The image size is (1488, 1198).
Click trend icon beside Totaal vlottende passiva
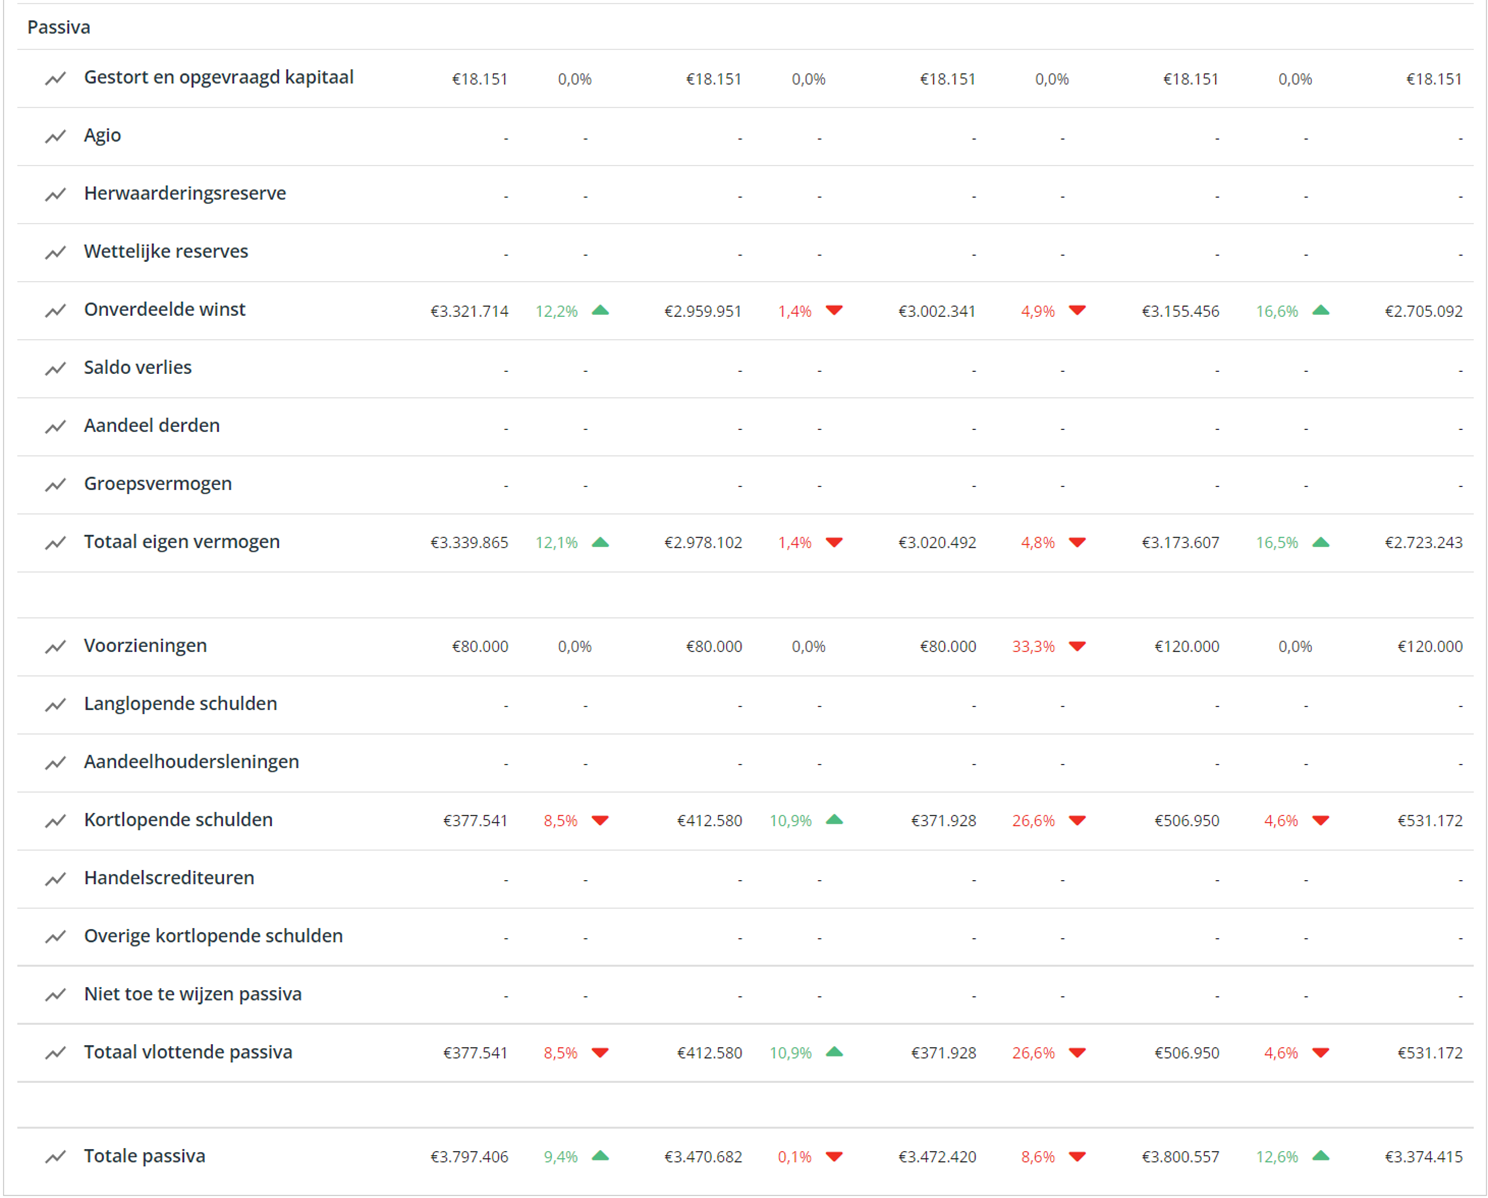point(55,1052)
